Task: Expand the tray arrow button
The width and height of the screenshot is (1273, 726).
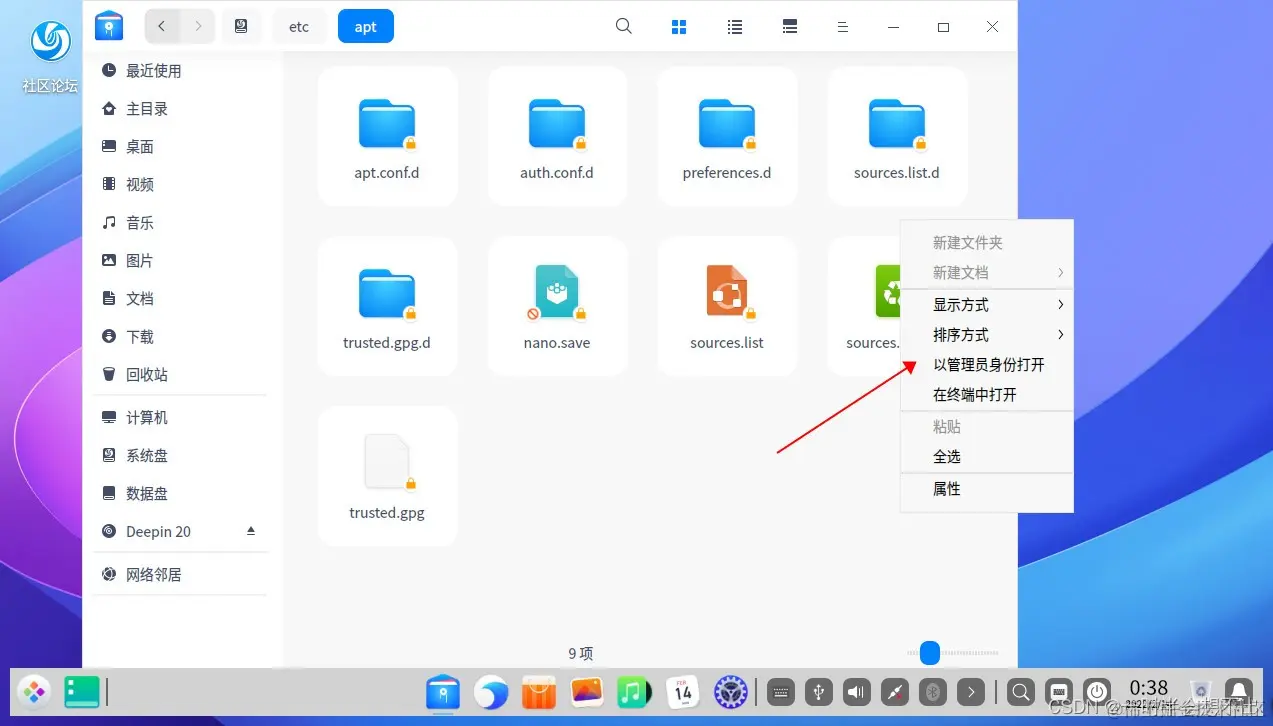Action: pos(971,692)
